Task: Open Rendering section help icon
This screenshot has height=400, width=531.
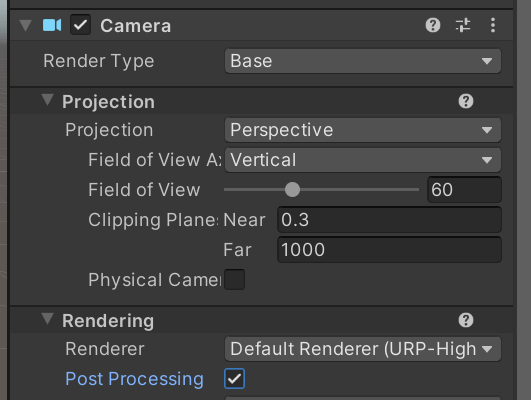Action: 466,320
